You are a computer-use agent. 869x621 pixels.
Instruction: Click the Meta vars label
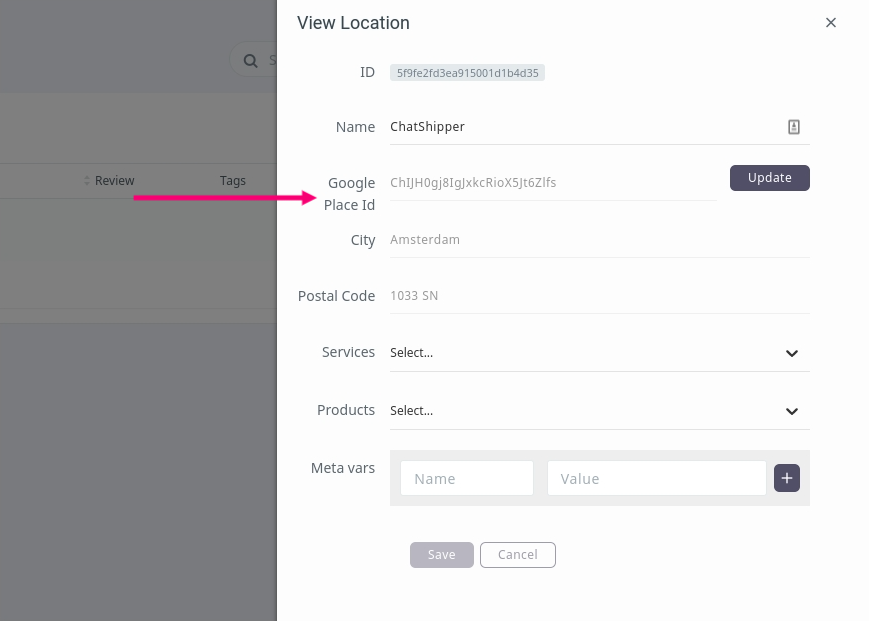[x=343, y=468]
